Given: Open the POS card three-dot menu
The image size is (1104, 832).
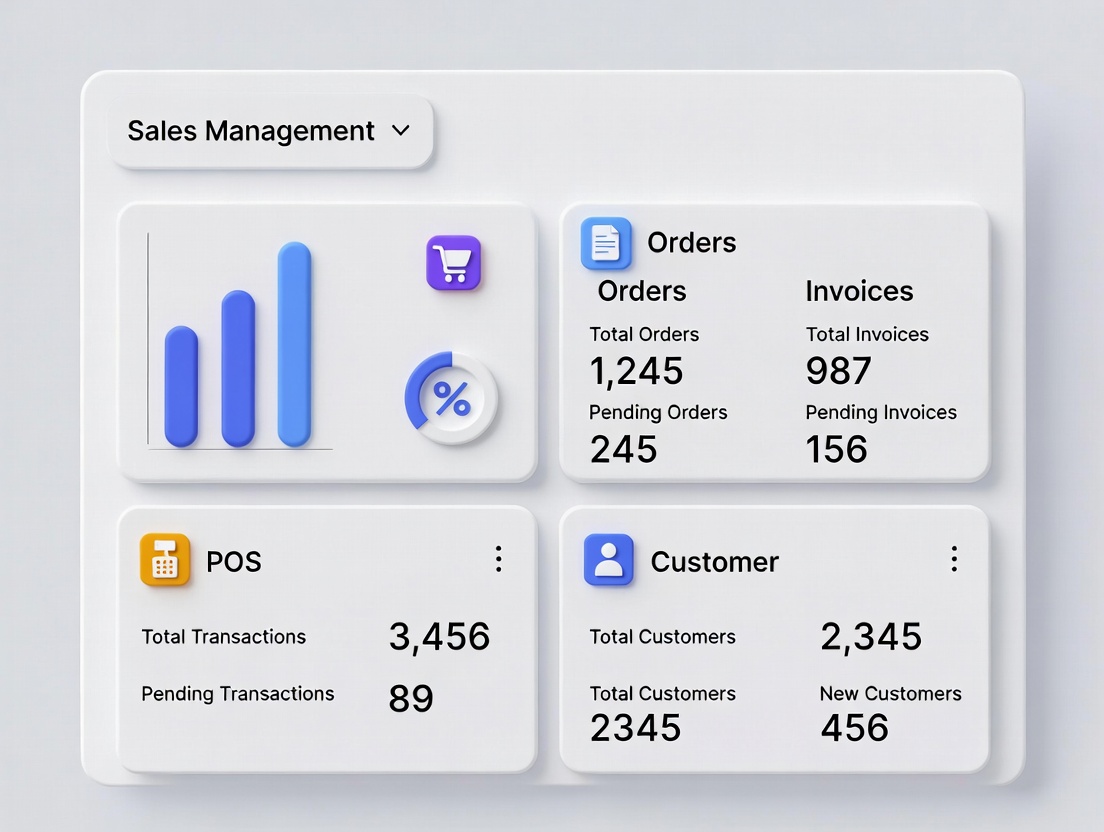Looking at the screenshot, I should (498, 559).
